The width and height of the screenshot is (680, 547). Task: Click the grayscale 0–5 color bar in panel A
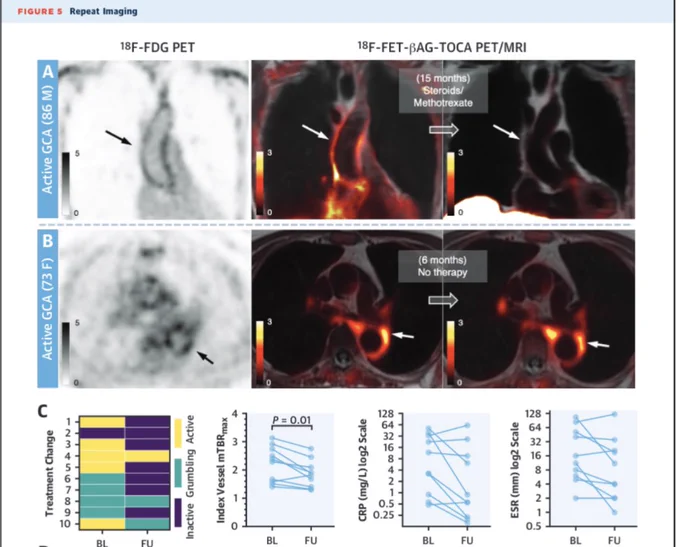tap(65, 183)
